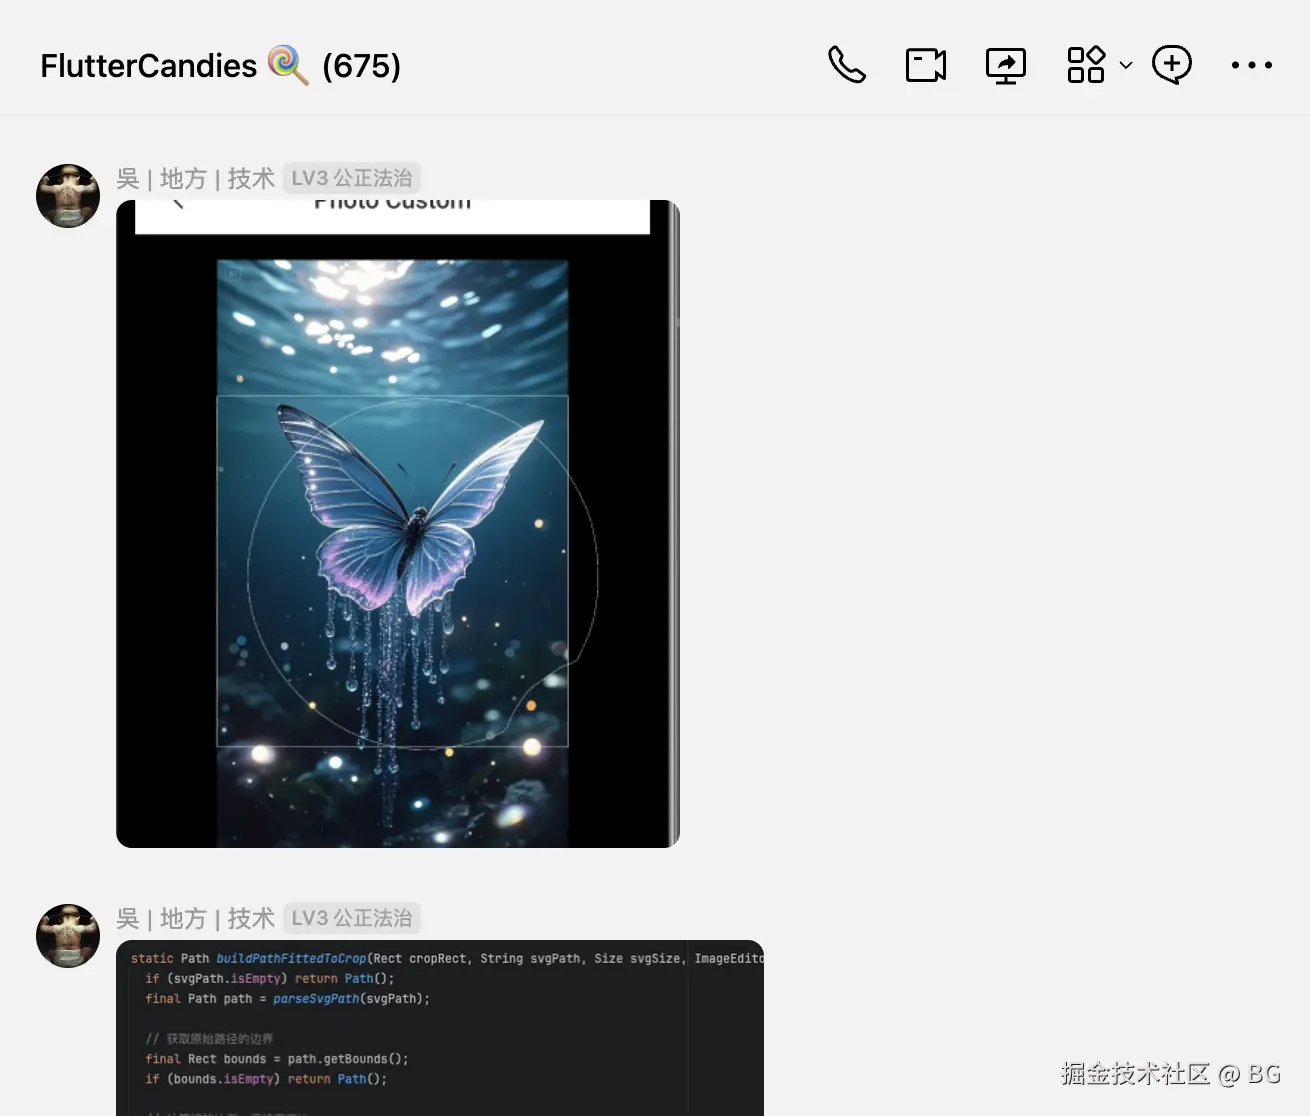
Task: Click sender name above the code snippet
Action: point(195,918)
